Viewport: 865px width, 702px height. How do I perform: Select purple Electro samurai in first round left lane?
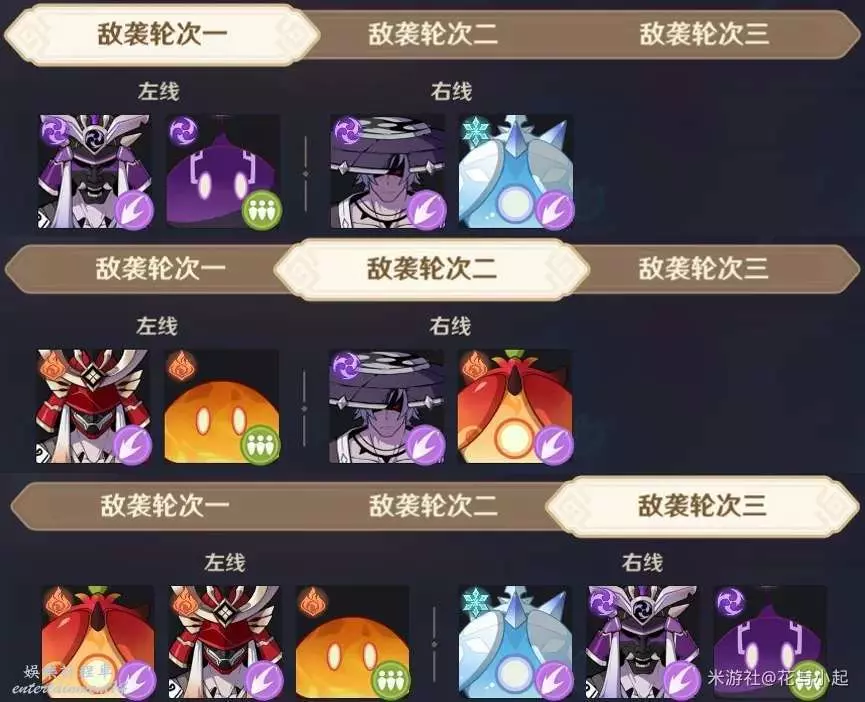click(94, 172)
